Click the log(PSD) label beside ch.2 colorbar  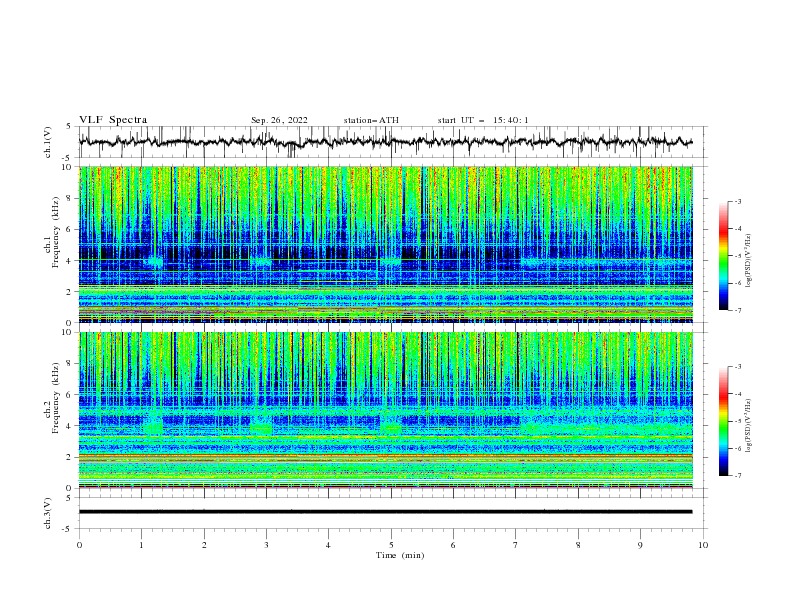pyautogui.click(x=748, y=426)
